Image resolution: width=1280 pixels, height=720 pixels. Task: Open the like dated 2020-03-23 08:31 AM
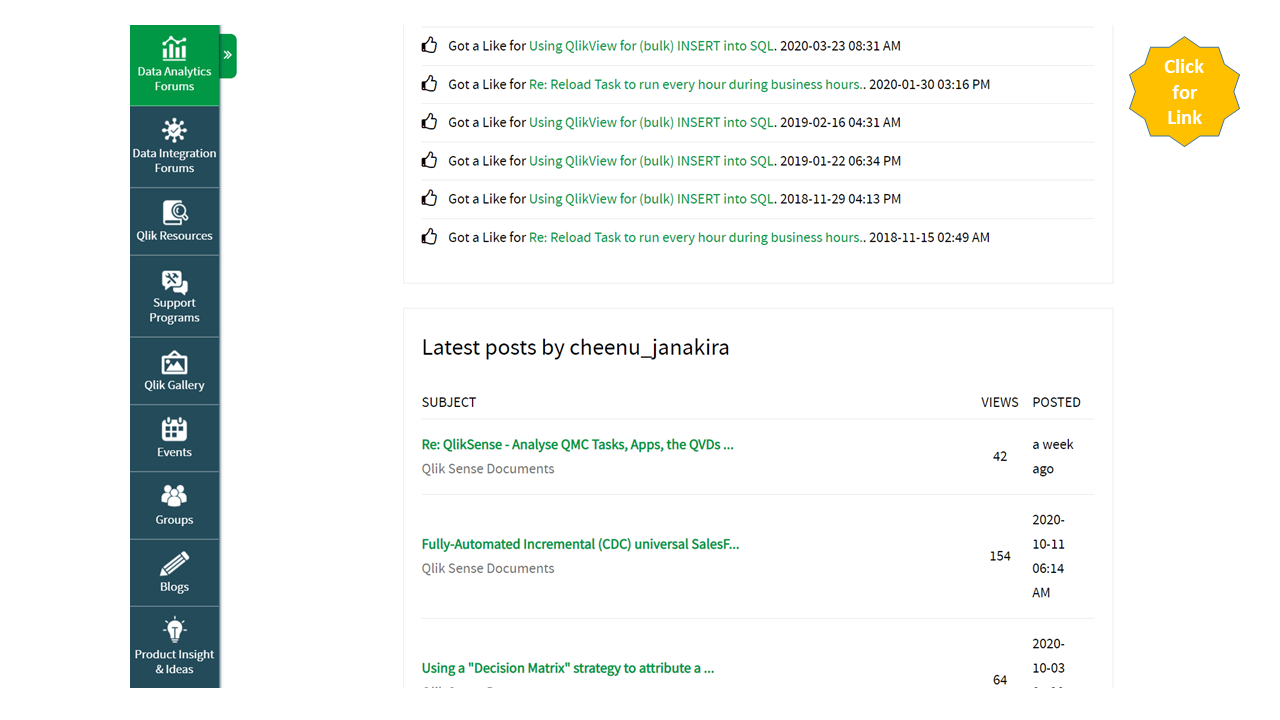tap(651, 46)
